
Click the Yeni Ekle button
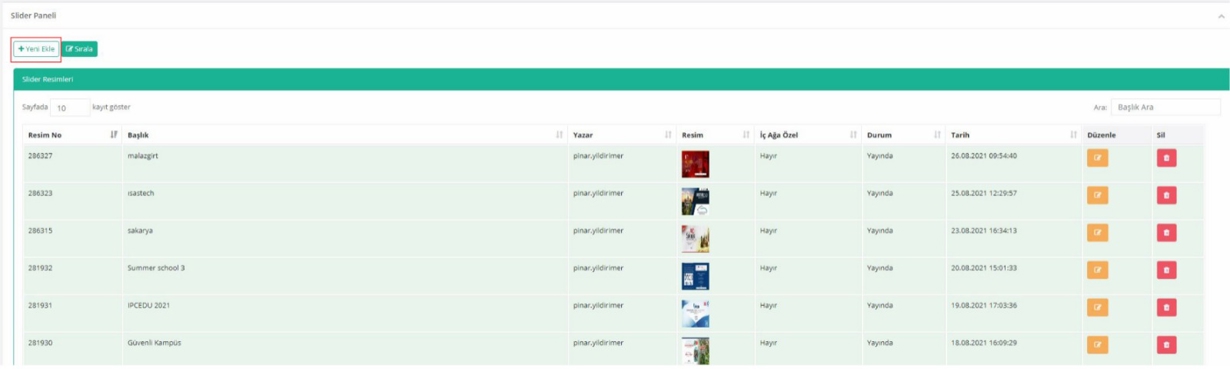[x=36, y=48]
